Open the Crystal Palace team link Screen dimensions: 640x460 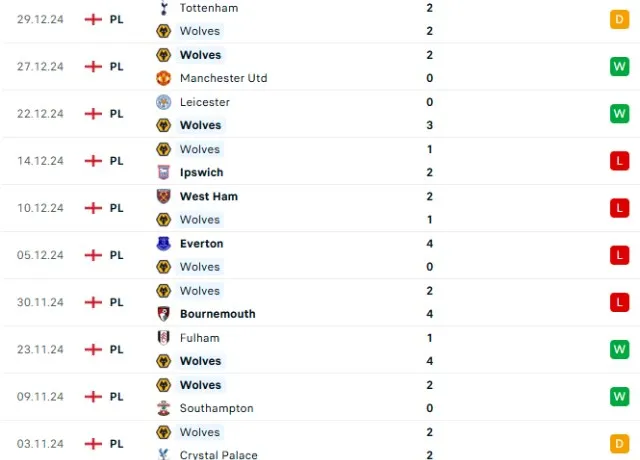(x=218, y=455)
